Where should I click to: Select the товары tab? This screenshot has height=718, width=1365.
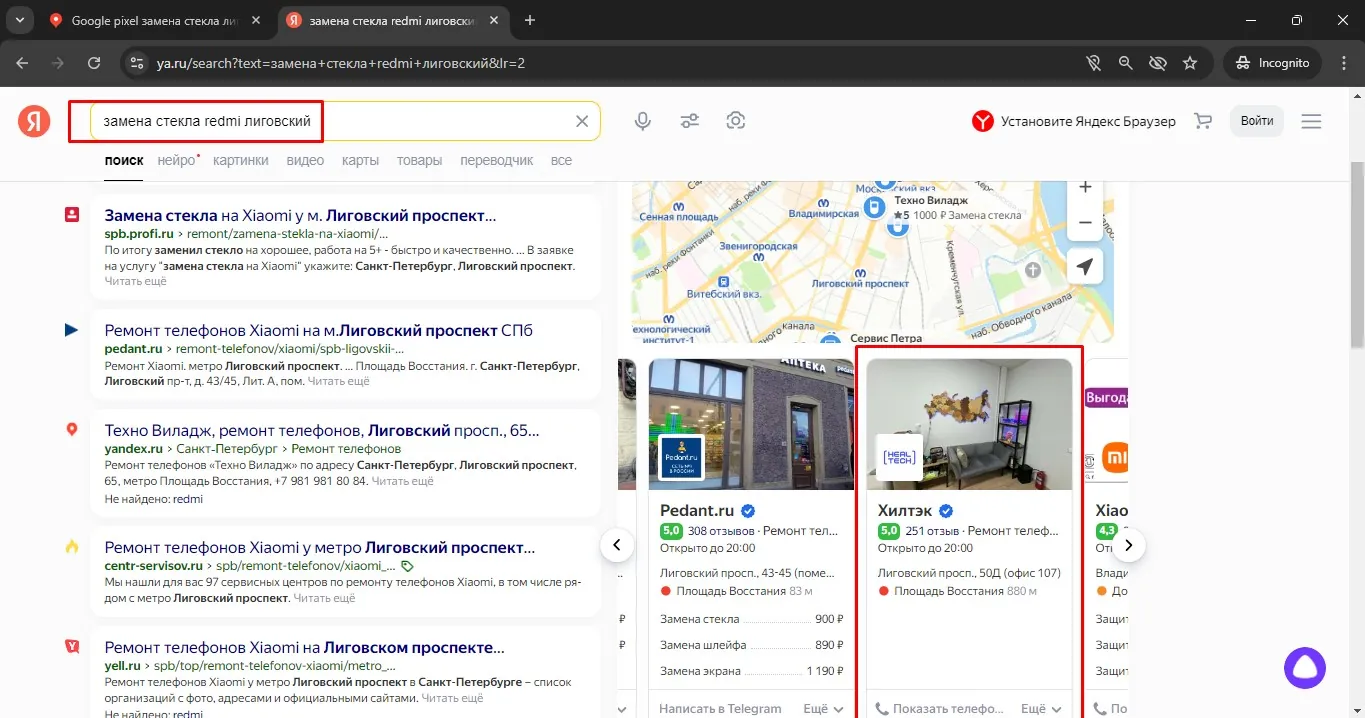(x=419, y=160)
